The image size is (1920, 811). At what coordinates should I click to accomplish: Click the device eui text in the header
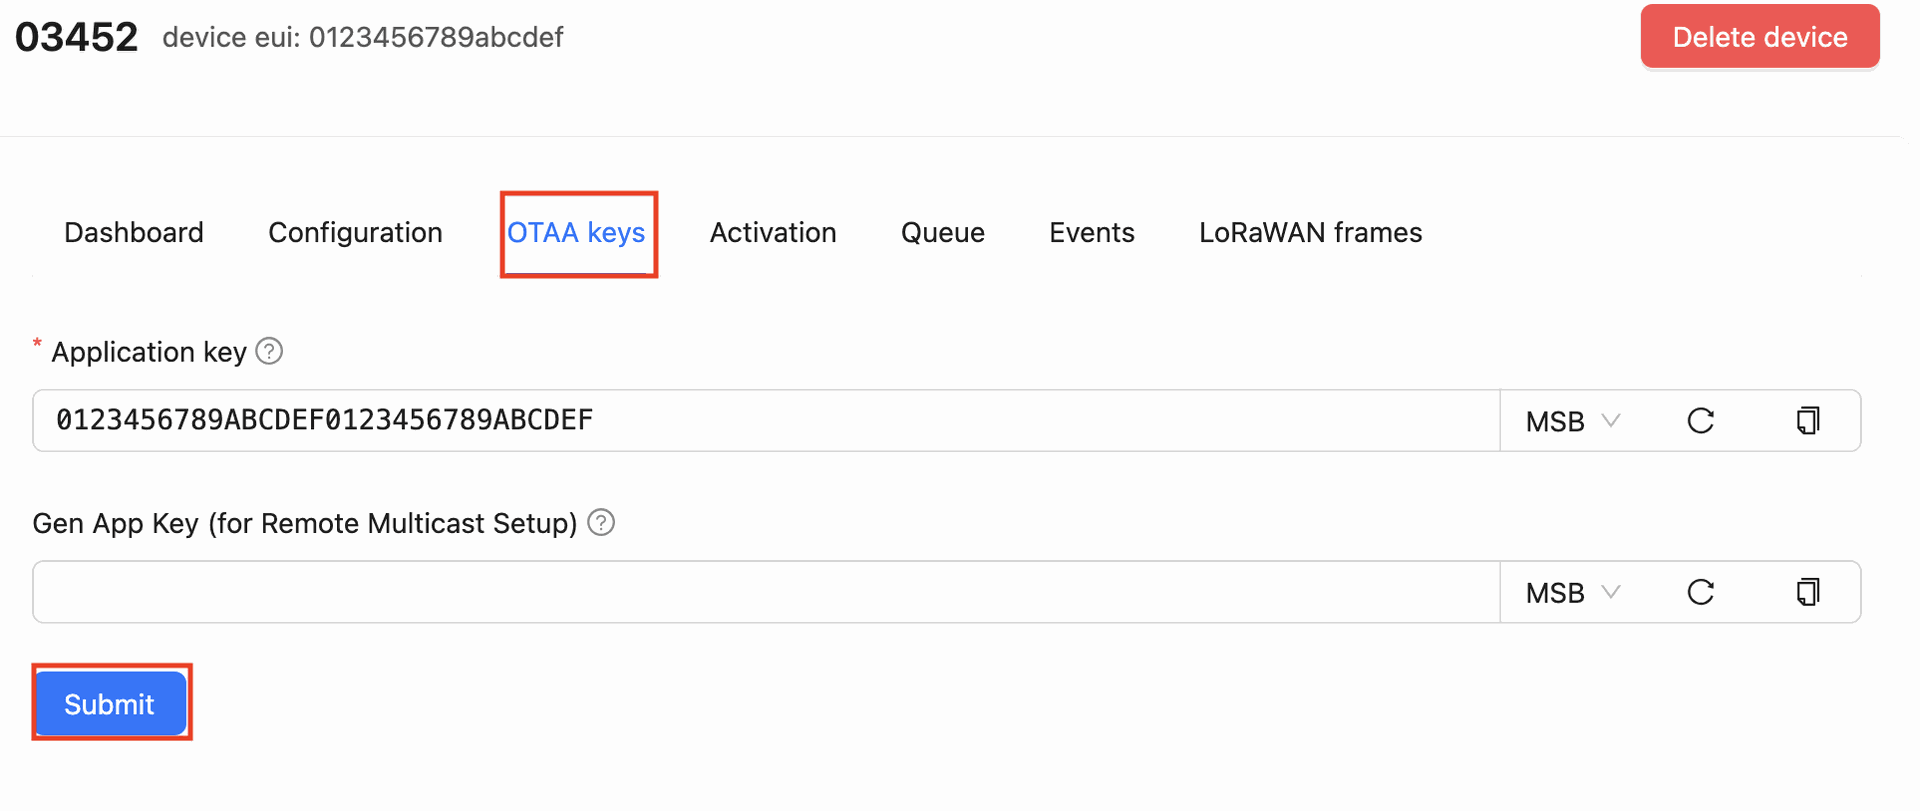click(363, 37)
